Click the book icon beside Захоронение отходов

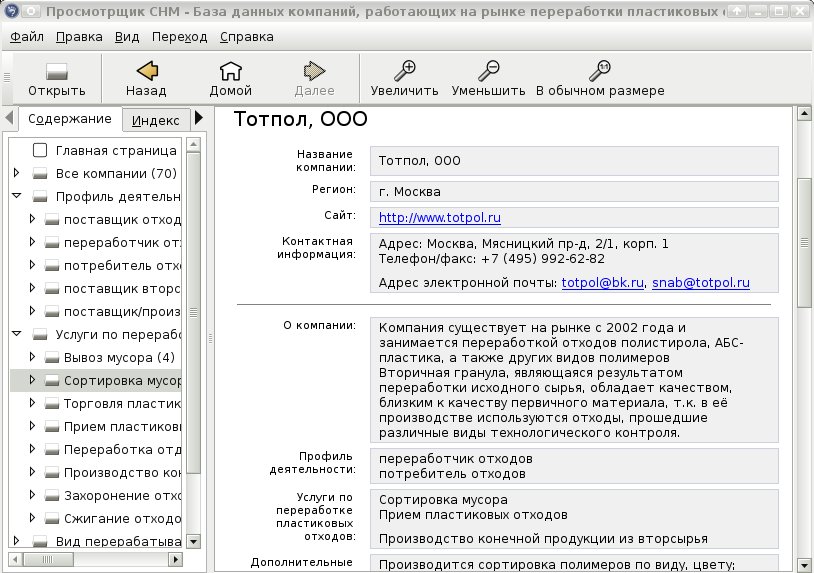point(51,496)
